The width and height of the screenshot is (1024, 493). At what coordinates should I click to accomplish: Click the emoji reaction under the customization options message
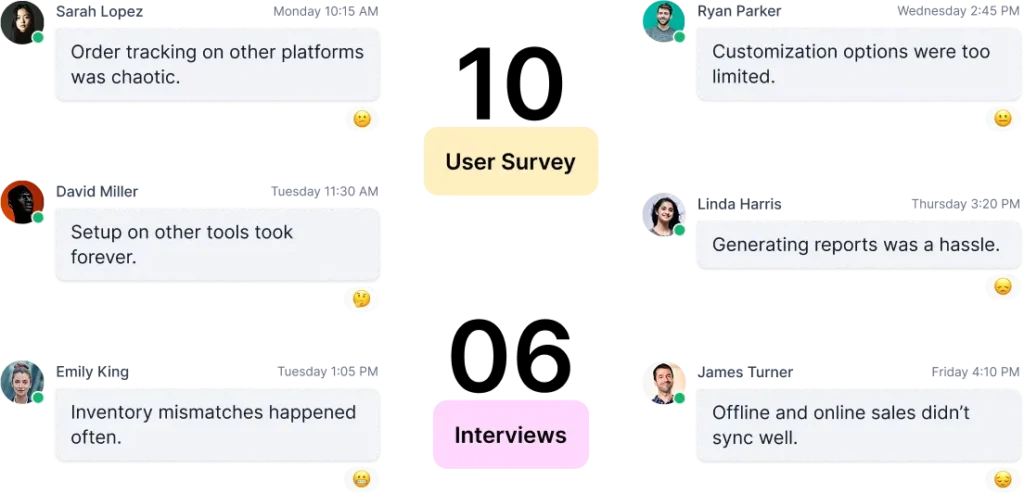pyautogui.click(x=1002, y=119)
